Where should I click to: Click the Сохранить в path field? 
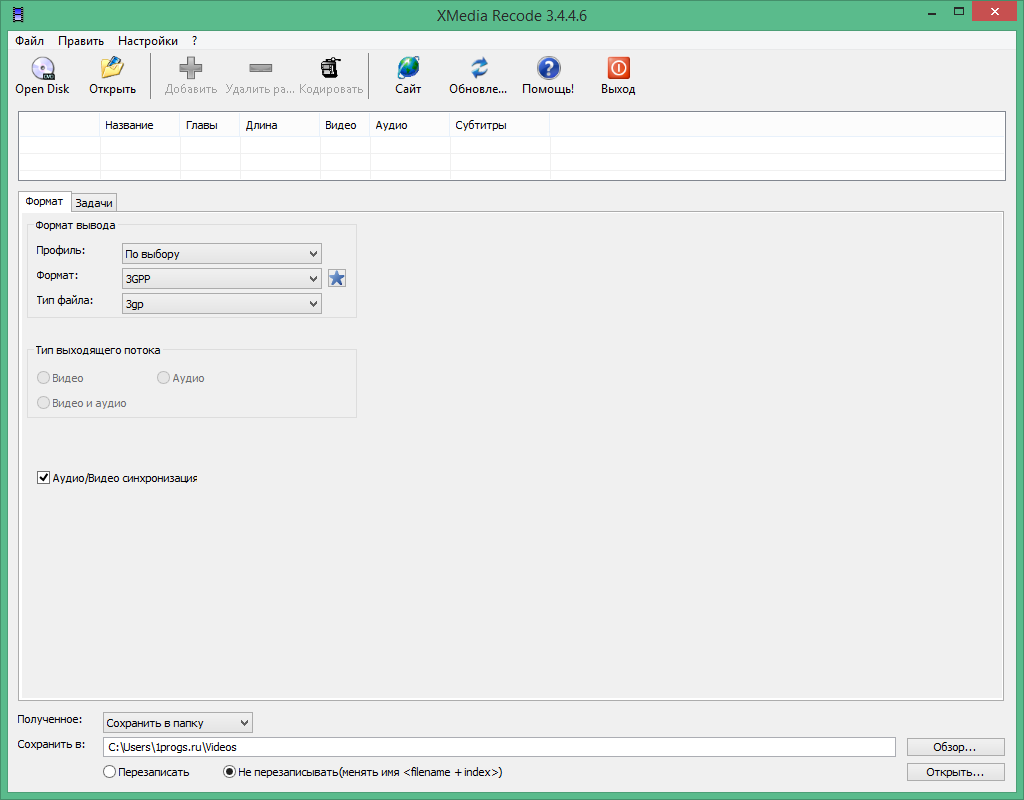point(499,747)
